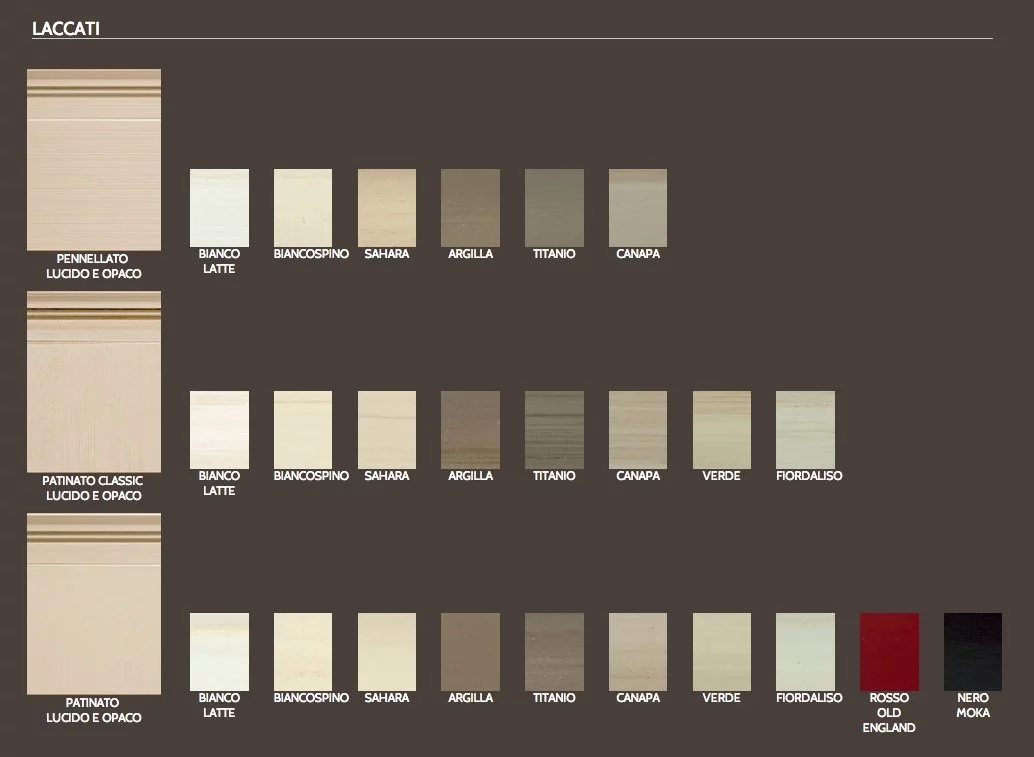Select the Rosso Old England red swatch
The height and width of the screenshot is (757, 1034).
click(889, 652)
